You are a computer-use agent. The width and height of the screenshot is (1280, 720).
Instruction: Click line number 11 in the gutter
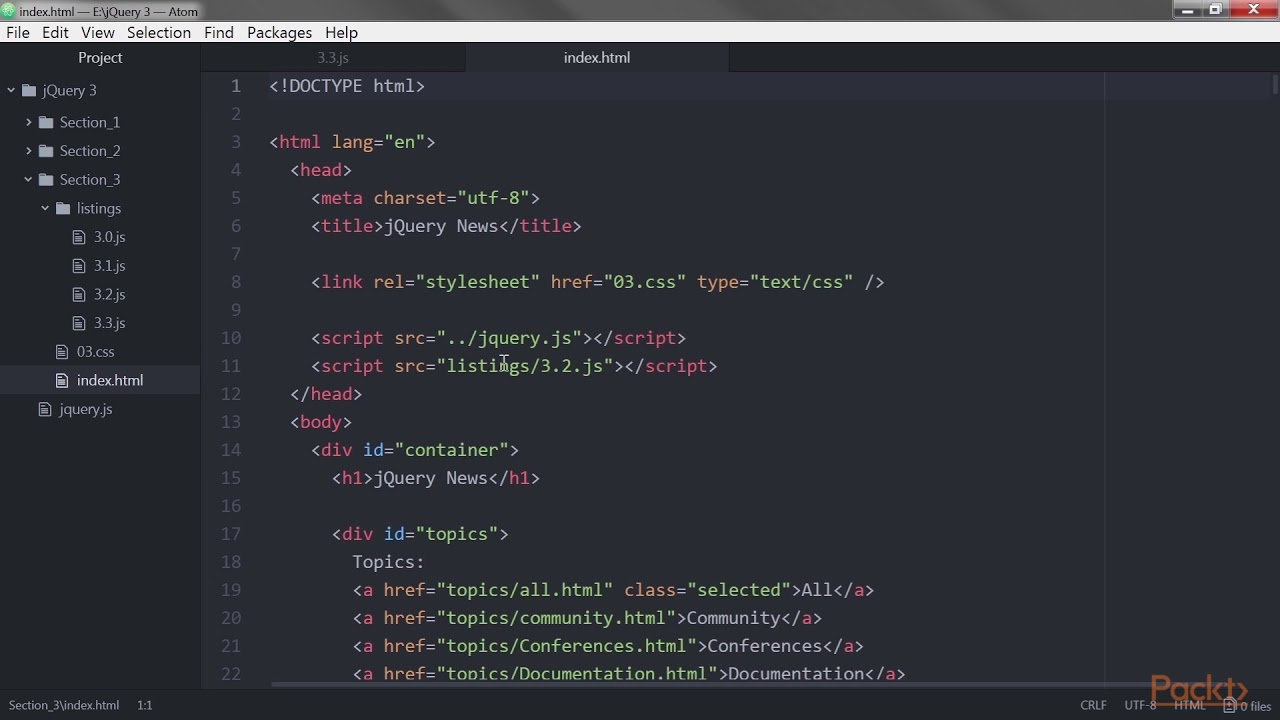(x=231, y=366)
